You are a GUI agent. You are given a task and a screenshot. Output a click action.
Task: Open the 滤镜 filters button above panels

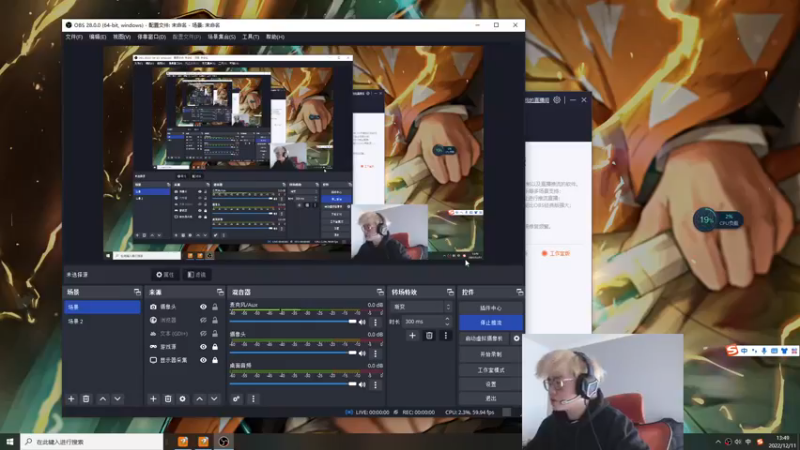(196, 274)
